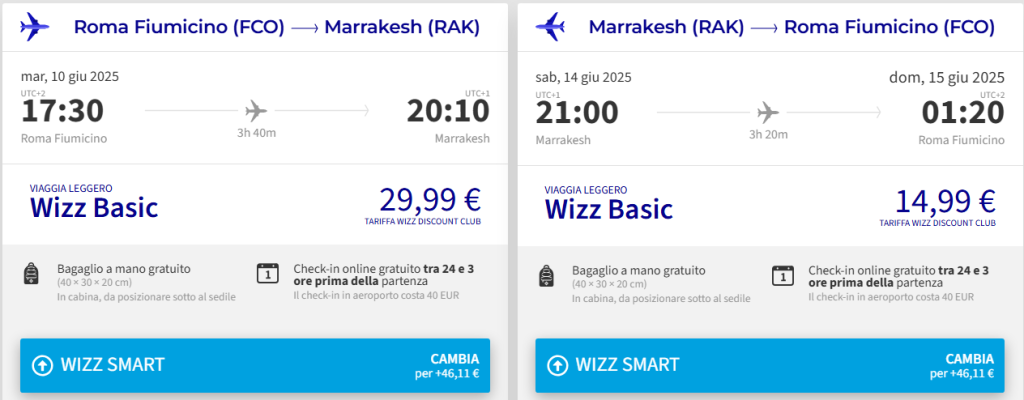The height and width of the screenshot is (400, 1024).
Task: Click backpack baggage icon in outbound flight card
Action: click(x=31, y=275)
